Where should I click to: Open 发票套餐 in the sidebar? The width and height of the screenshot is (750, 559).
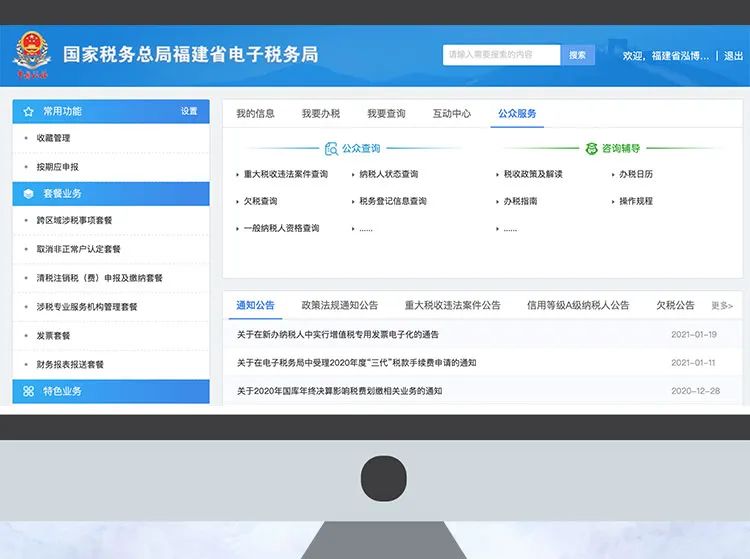pos(53,336)
